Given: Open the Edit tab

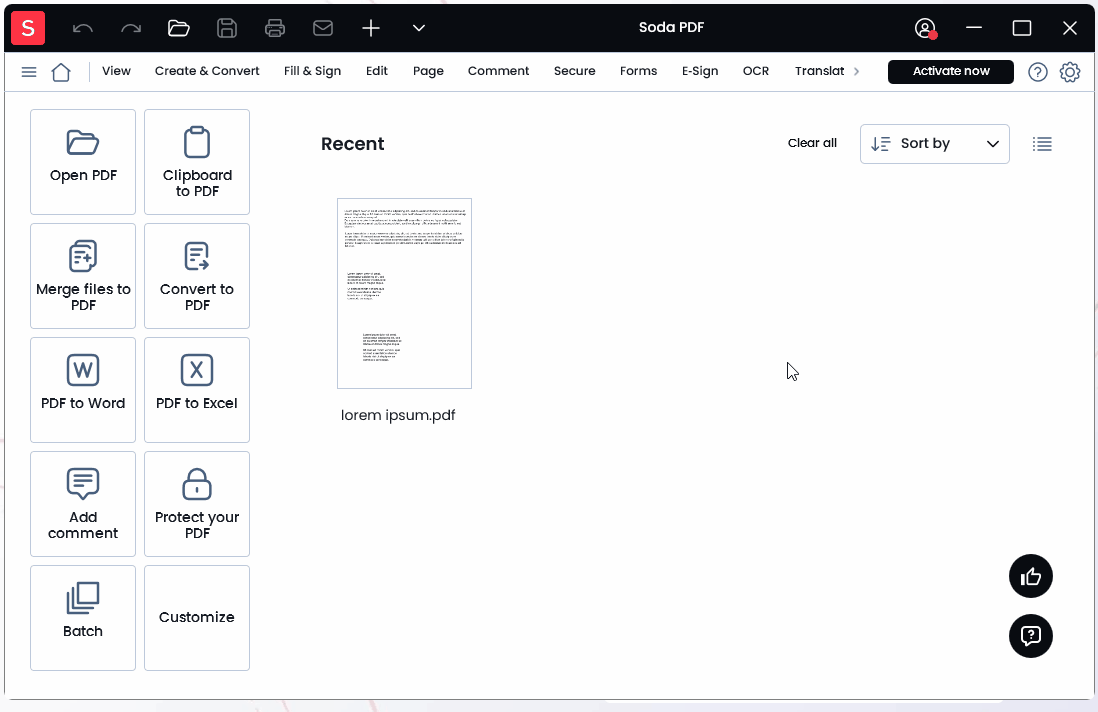Looking at the screenshot, I should click(x=377, y=71).
